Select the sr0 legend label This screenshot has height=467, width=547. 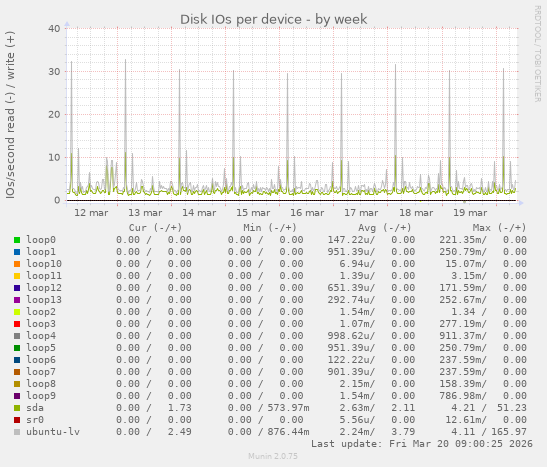[35, 420]
